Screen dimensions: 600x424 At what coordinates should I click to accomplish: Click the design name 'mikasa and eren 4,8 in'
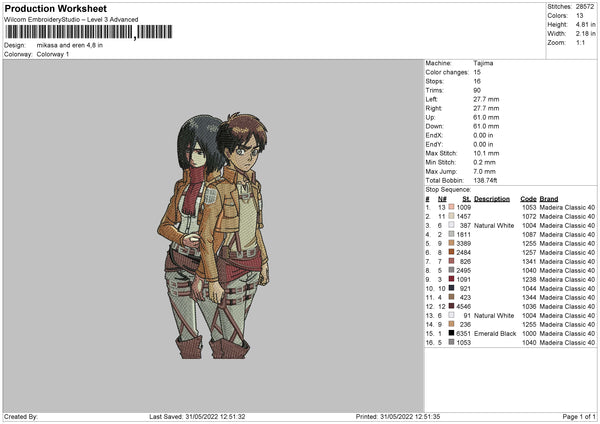[70, 45]
